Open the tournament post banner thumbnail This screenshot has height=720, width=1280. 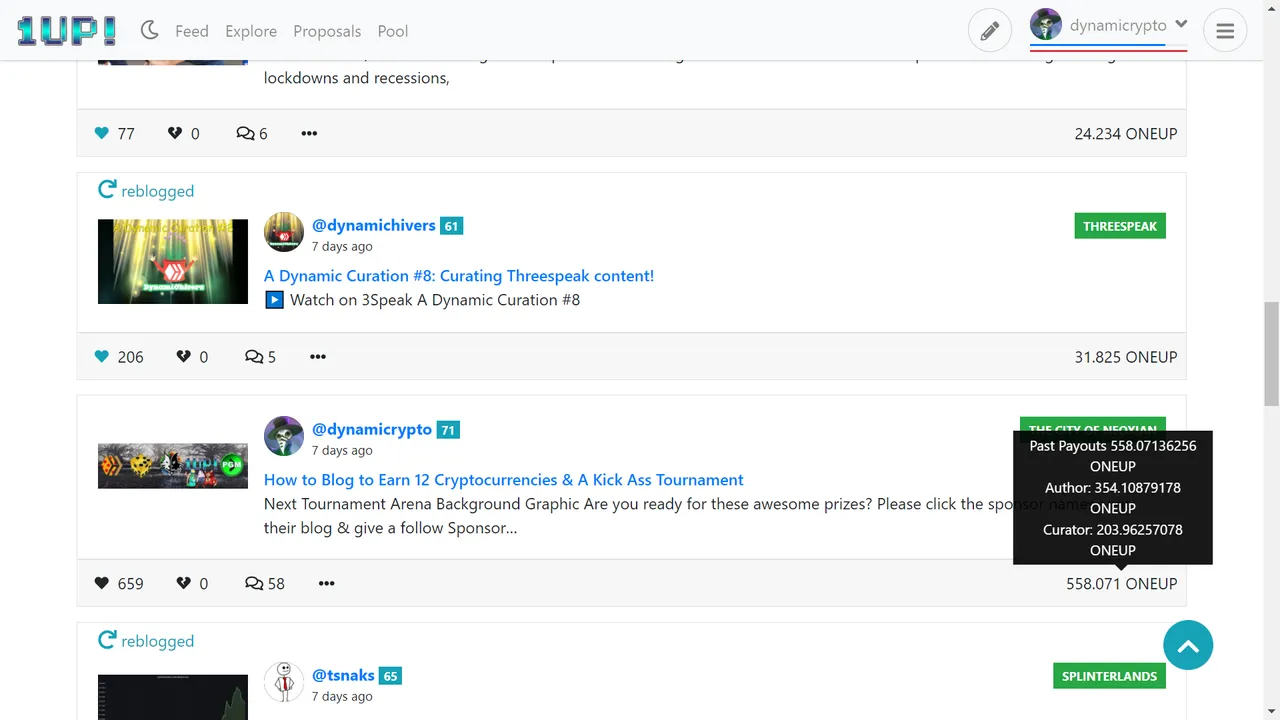tap(173, 465)
